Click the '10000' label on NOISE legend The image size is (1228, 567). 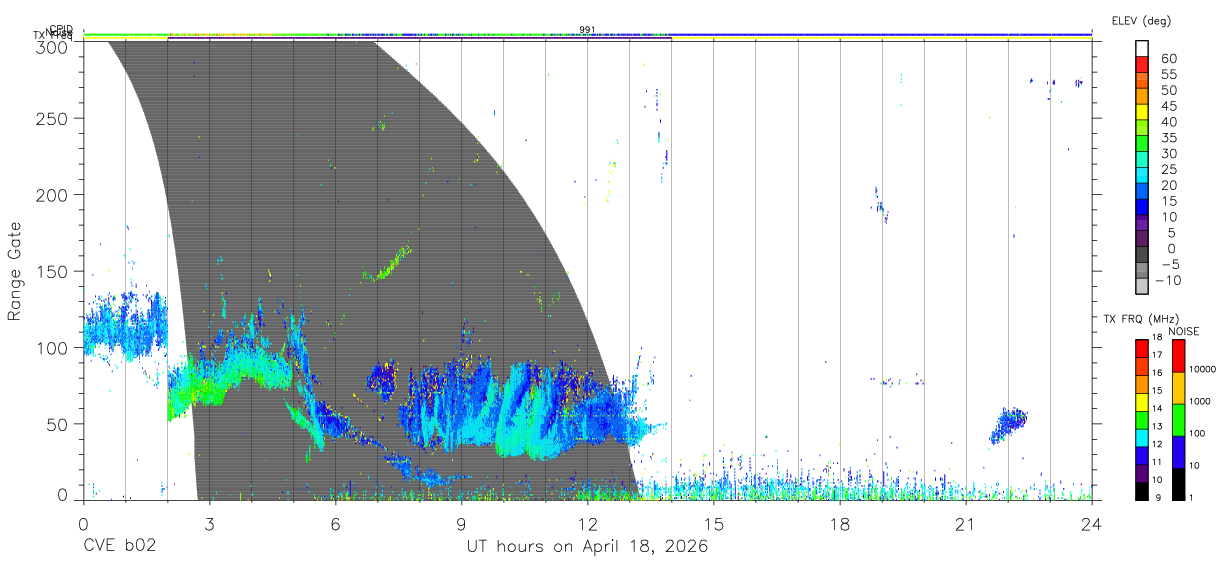click(x=1202, y=369)
